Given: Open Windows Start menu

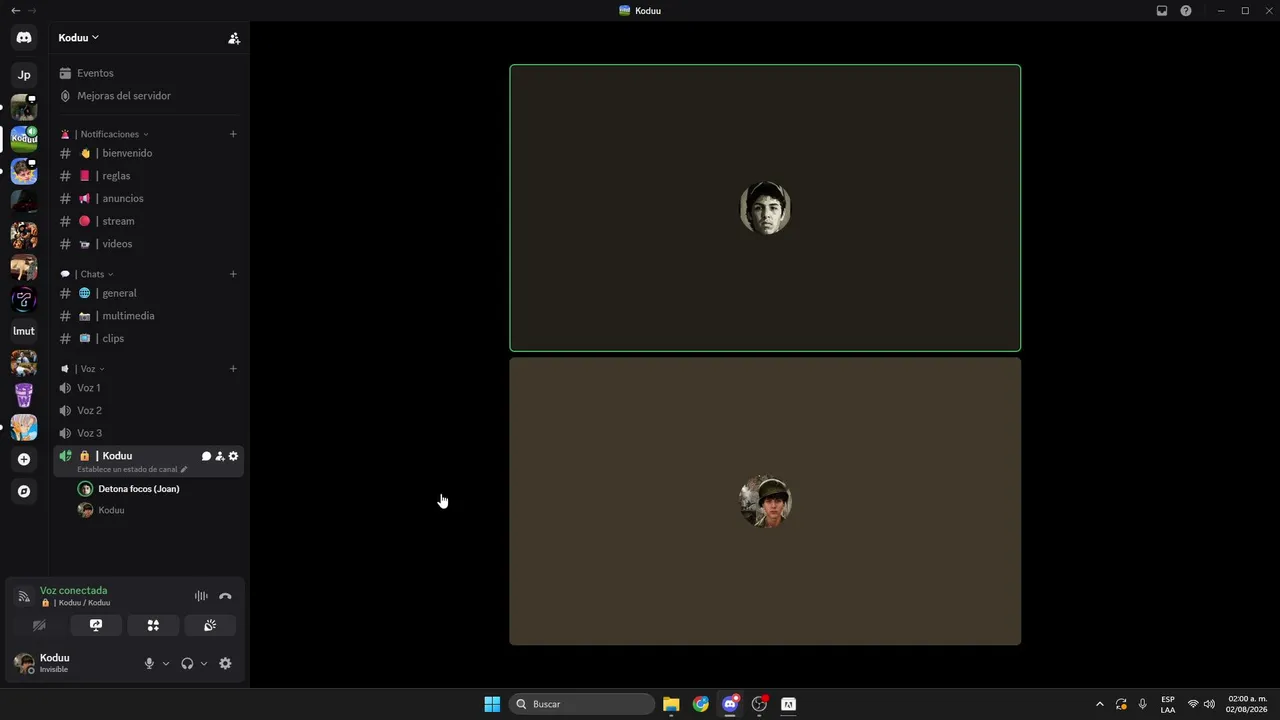Looking at the screenshot, I should (492, 704).
